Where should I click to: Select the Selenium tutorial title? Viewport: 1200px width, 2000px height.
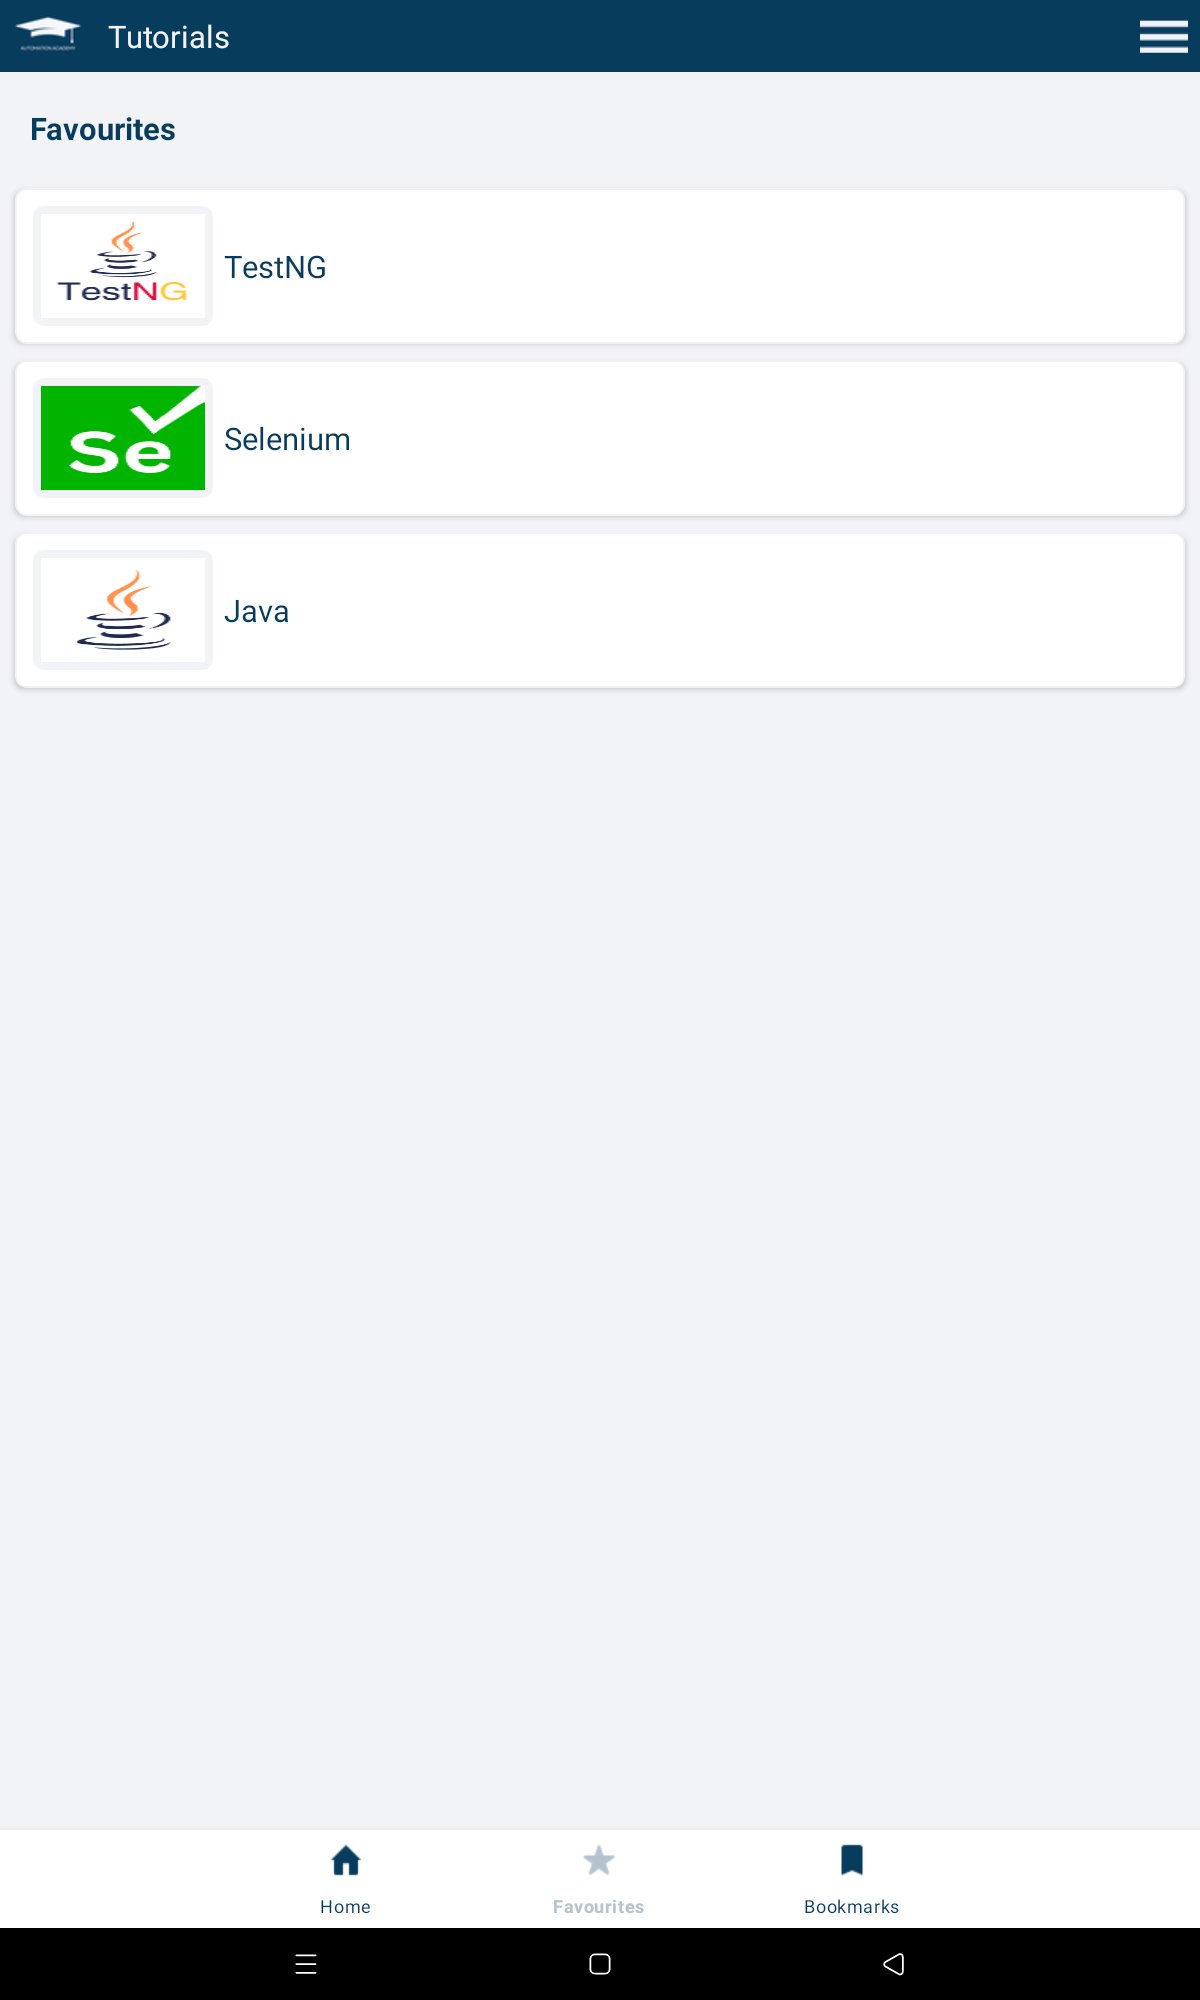[x=287, y=439]
